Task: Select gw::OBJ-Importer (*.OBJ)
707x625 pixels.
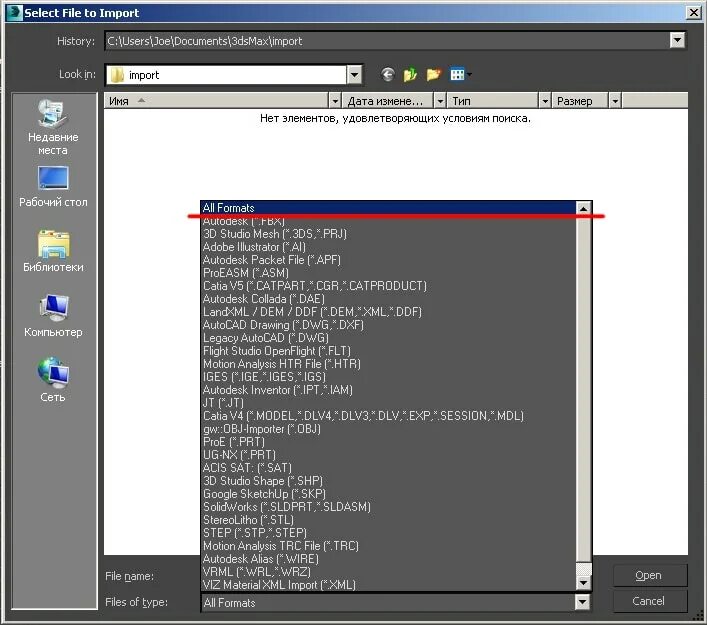Action: click(x=388, y=429)
